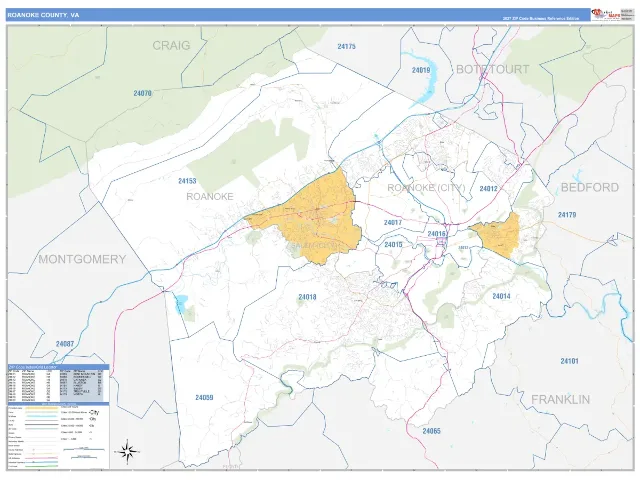Select the BOTETOURT county label
The width and height of the screenshot is (640, 480).
pyautogui.click(x=492, y=69)
